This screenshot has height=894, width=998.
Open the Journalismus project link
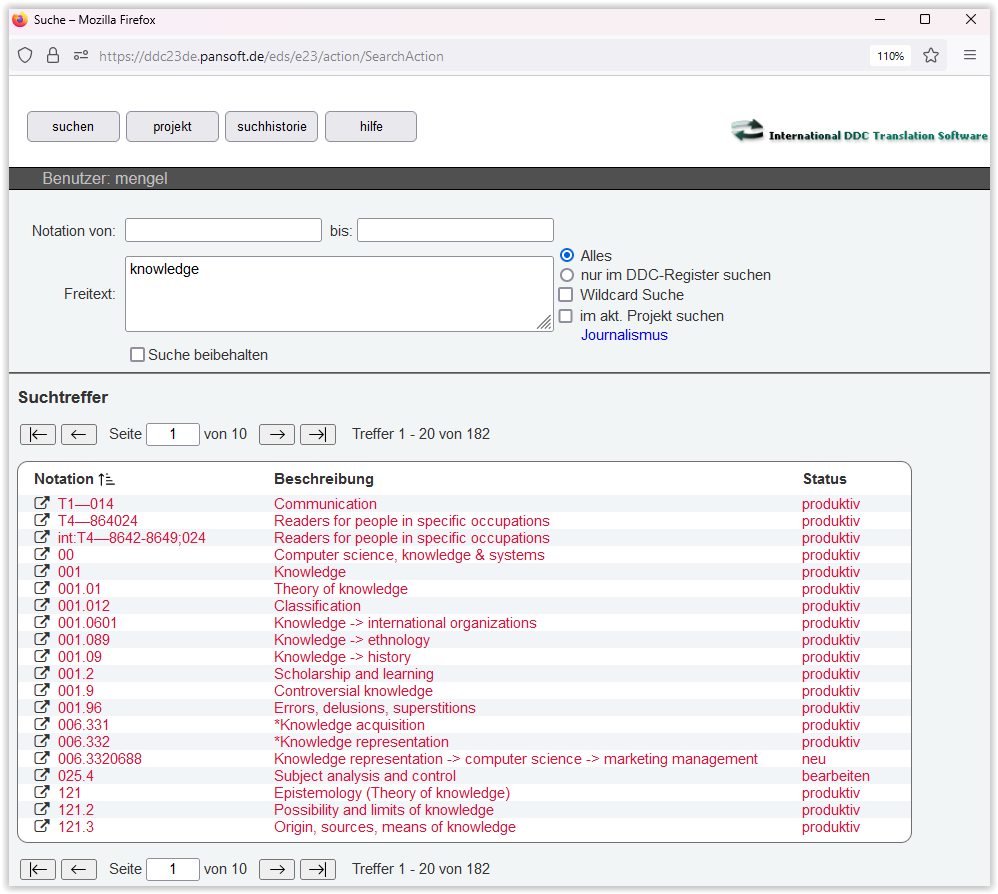(x=624, y=335)
